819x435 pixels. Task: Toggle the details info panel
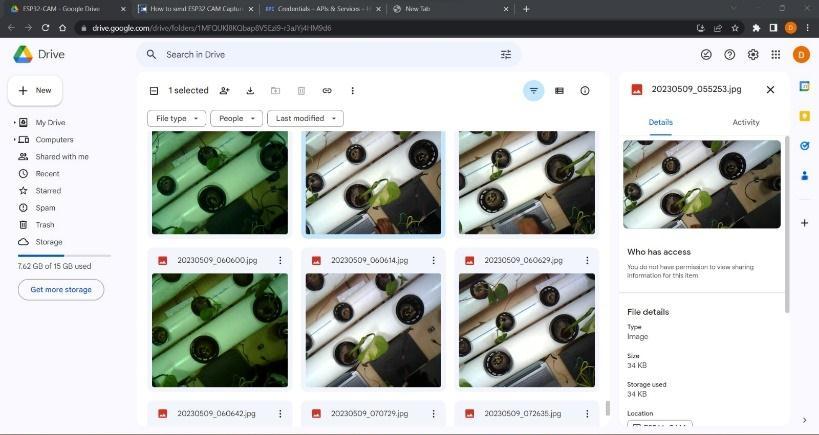tap(585, 90)
